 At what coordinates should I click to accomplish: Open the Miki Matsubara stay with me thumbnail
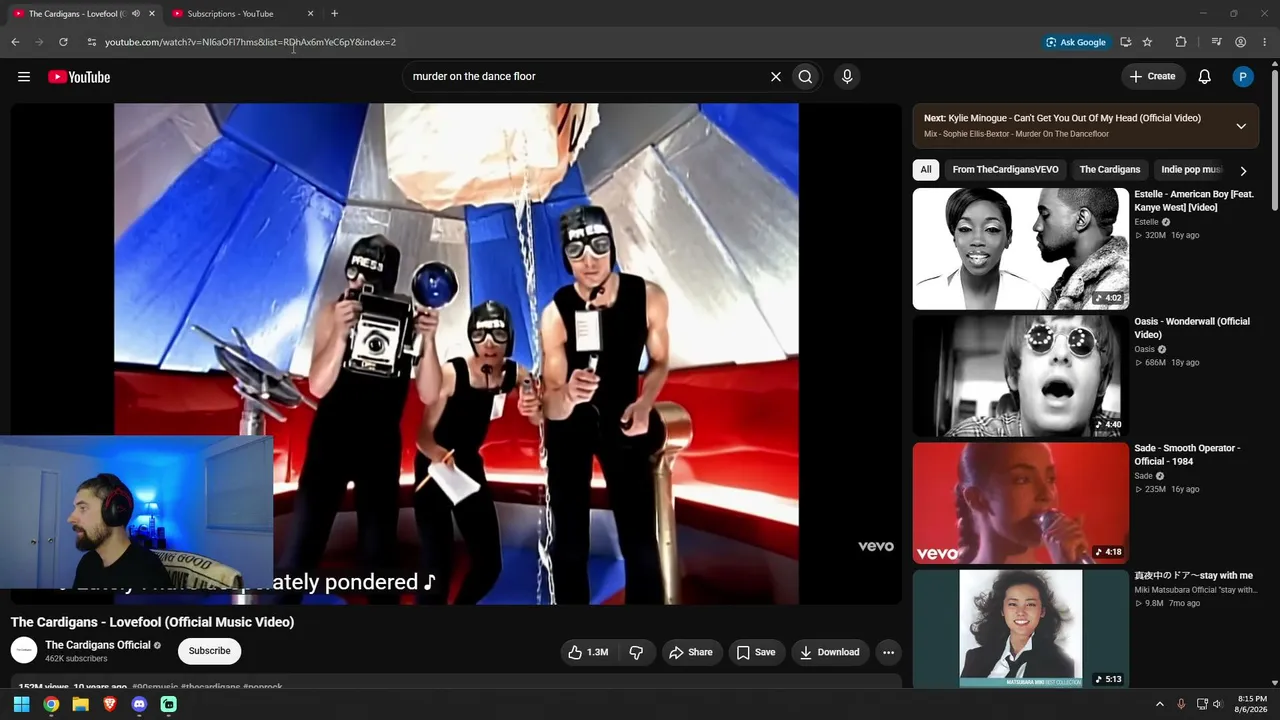tap(1021, 629)
